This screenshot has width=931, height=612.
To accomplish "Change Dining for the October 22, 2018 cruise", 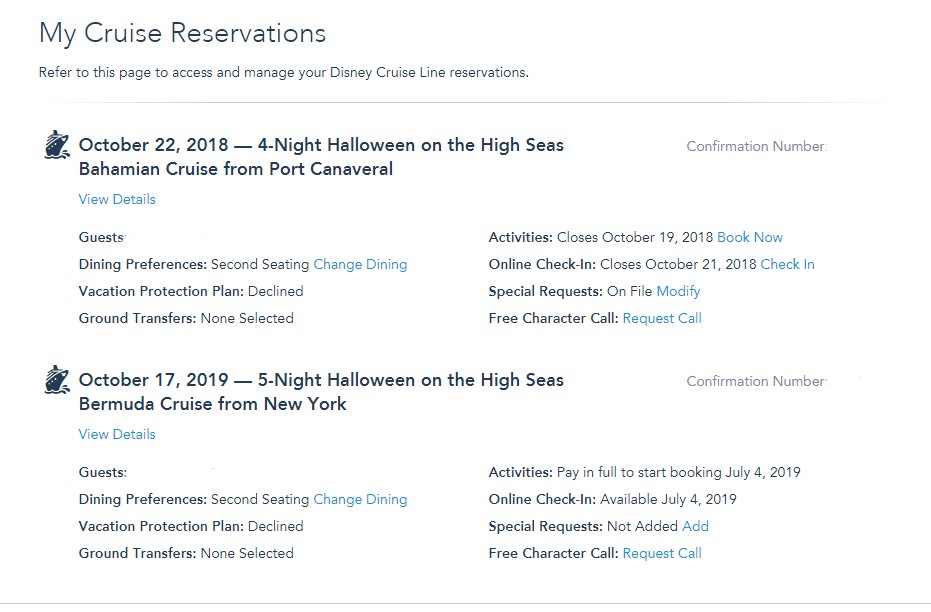I will tap(360, 265).
